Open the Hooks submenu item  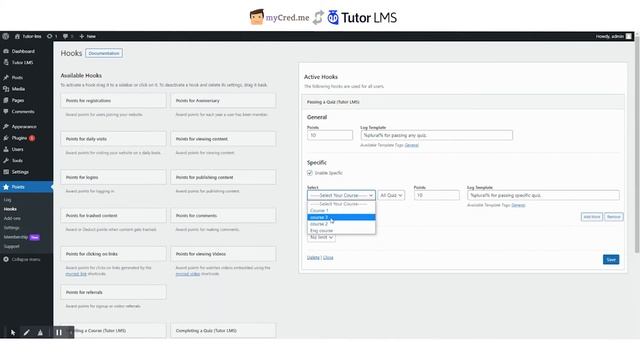point(10,209)
